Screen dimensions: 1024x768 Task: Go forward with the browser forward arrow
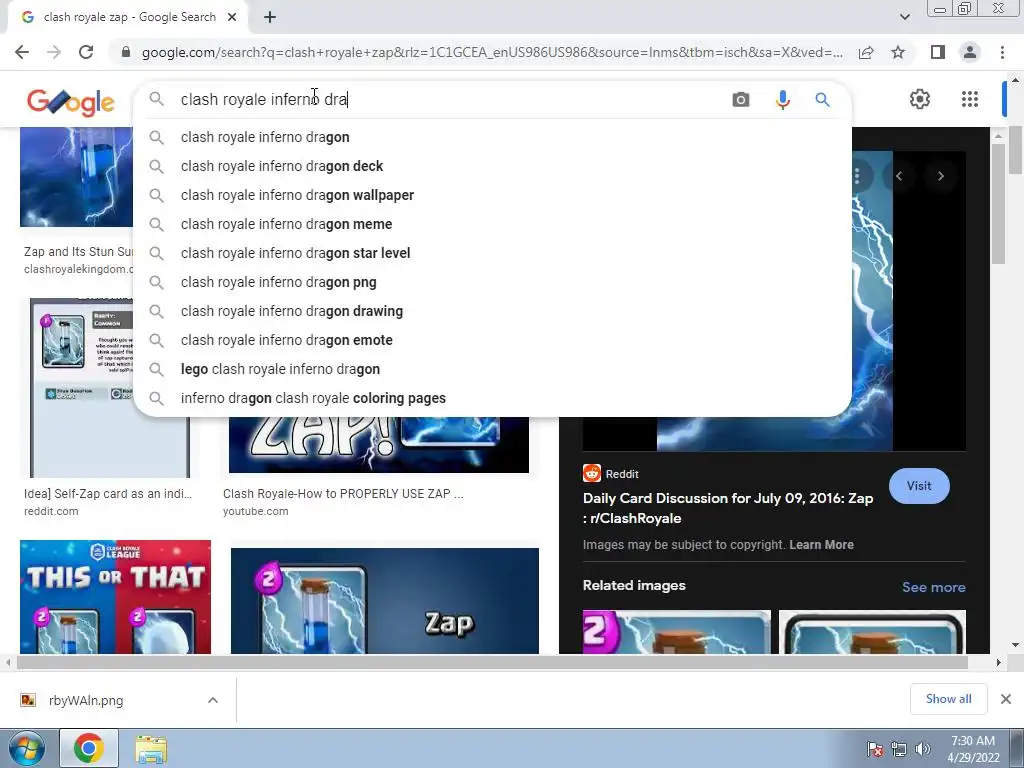(x=54, y=52)
